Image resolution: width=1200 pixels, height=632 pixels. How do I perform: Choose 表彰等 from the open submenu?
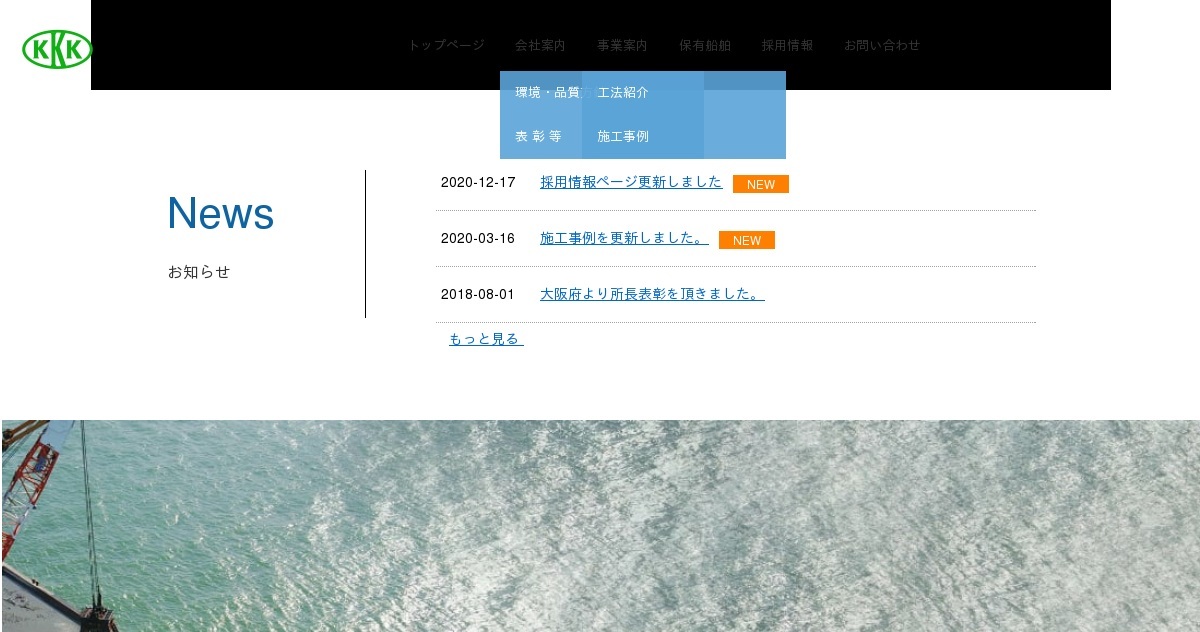[x=541, y=136]
